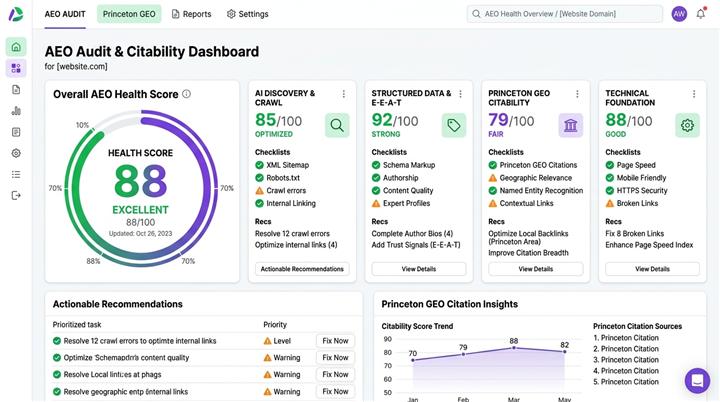Click Fix Now for Resolve 12 crawl errors

click(x=335, y=341)
